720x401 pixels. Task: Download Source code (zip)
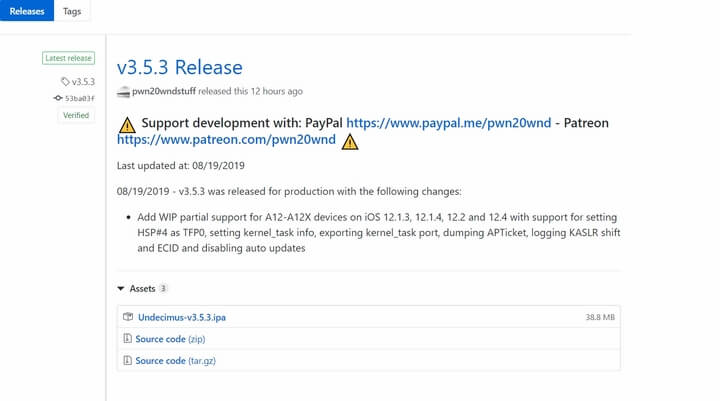[170, 339]
